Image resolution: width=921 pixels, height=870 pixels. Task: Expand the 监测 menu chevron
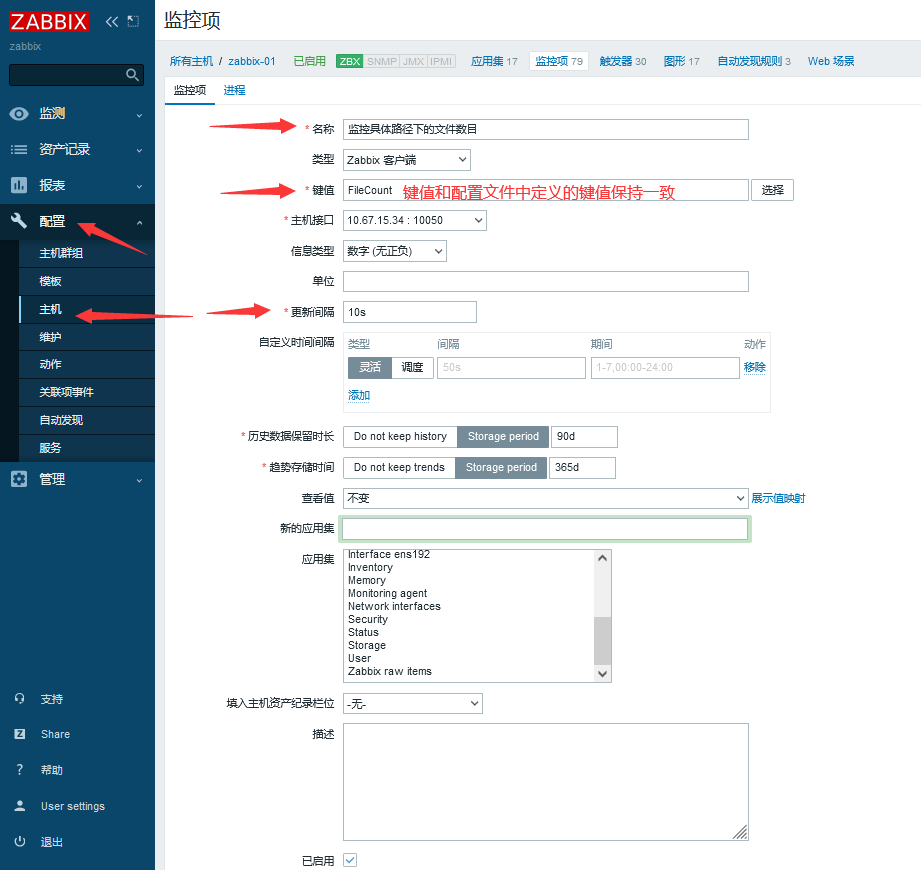click(139, 115)
